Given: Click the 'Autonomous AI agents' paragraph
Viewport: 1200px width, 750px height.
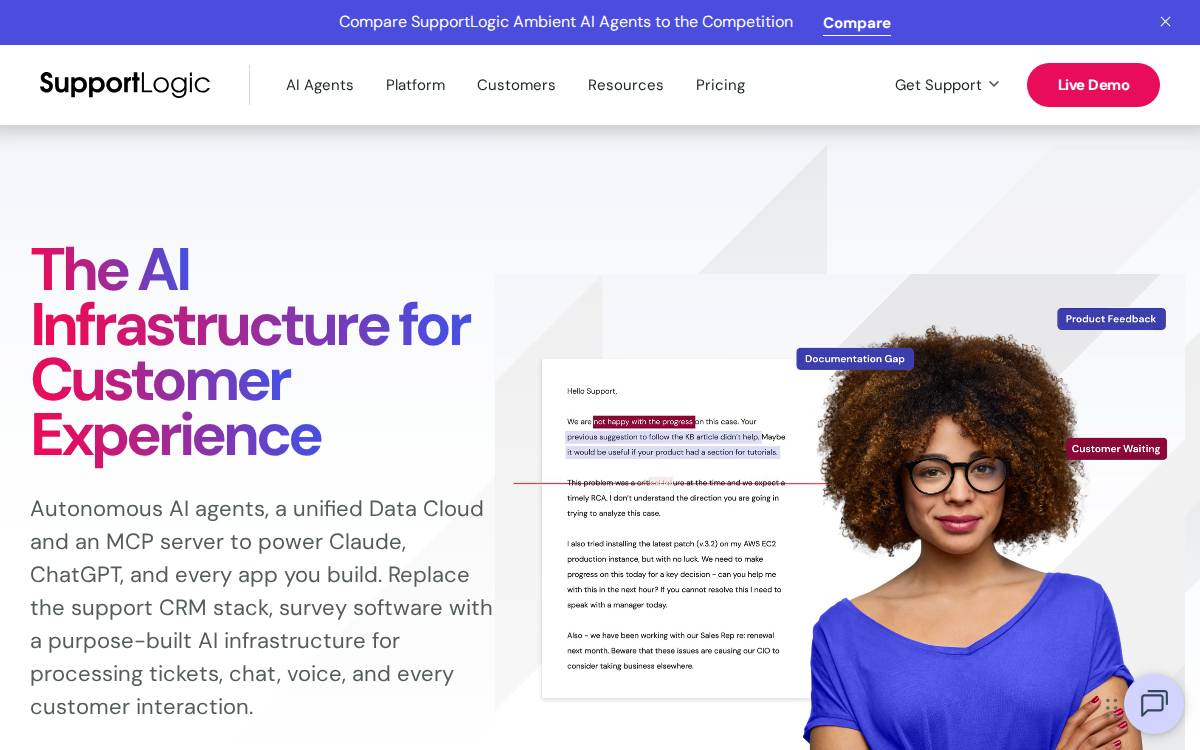Looking at the screenshot, I should [262, 607].
